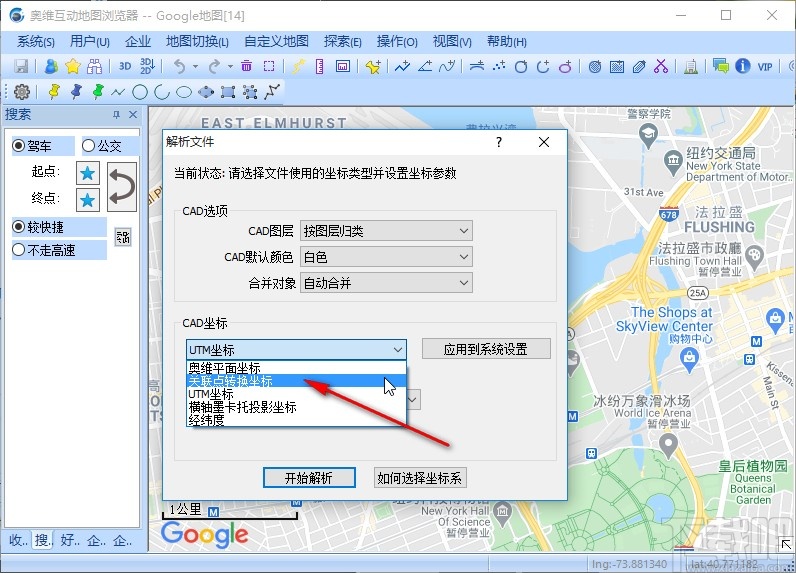This screenshot has width=796, height=573.
Task: Open the 地图切换(L) menu
Action: pos(197,42)
